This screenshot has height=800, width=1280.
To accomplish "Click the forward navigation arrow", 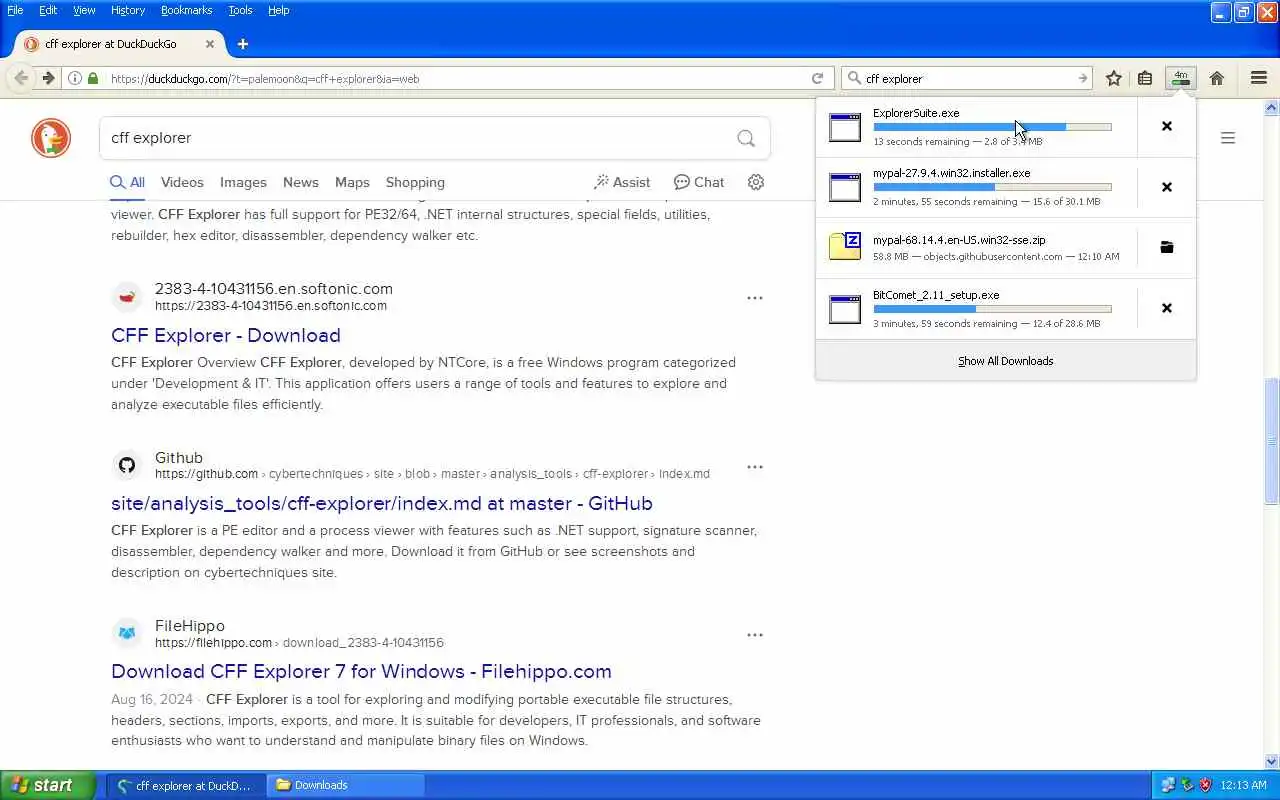I will click(x=48, y=78).
